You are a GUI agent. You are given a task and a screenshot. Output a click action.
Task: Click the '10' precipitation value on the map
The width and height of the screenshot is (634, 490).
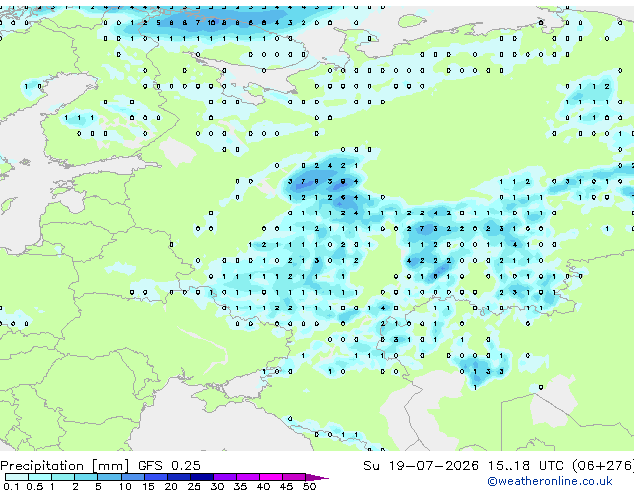click(211, 23)
